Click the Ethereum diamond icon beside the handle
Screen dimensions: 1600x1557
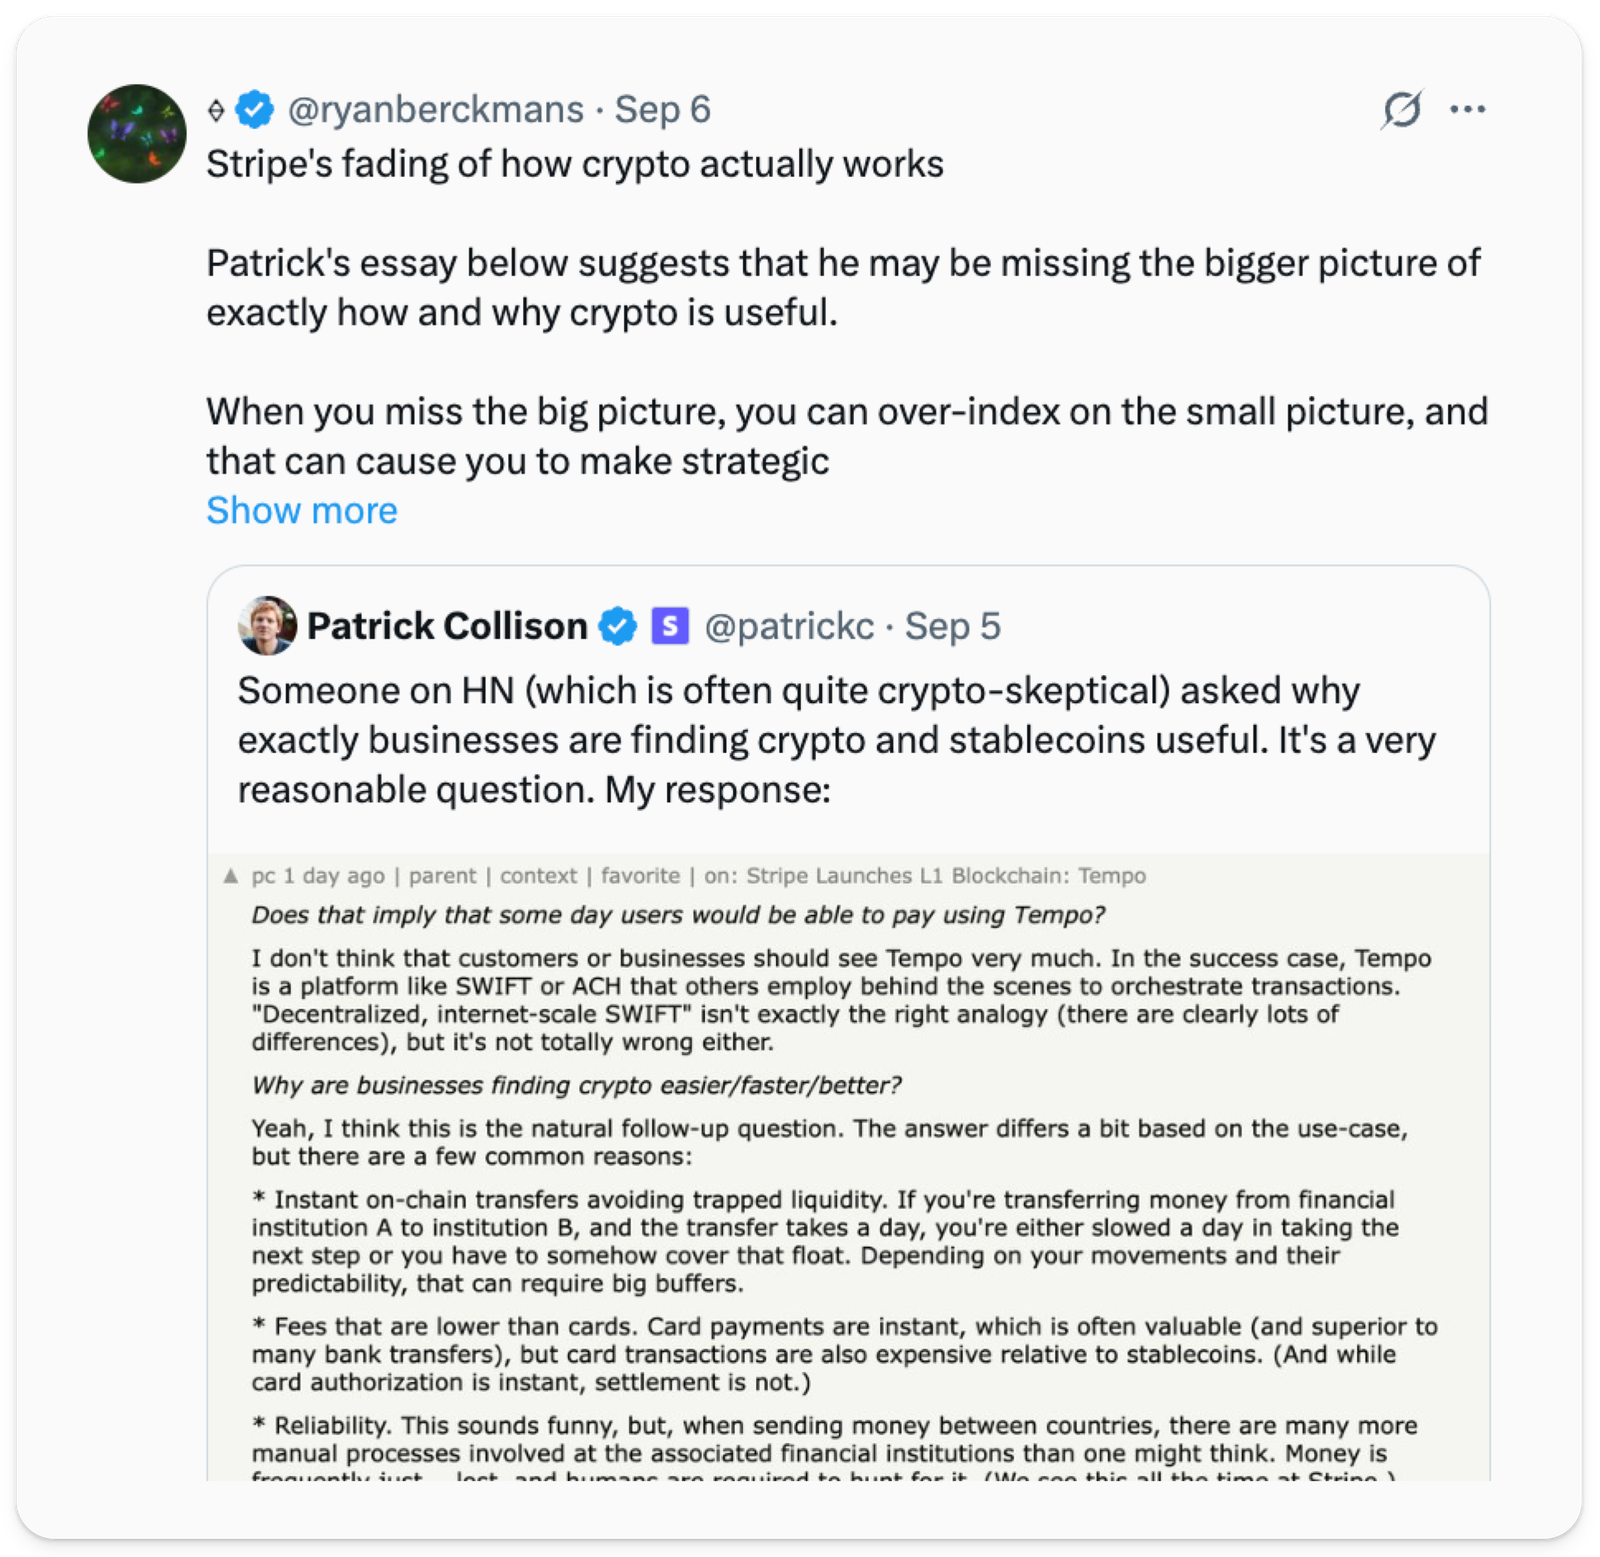[216, 110]
